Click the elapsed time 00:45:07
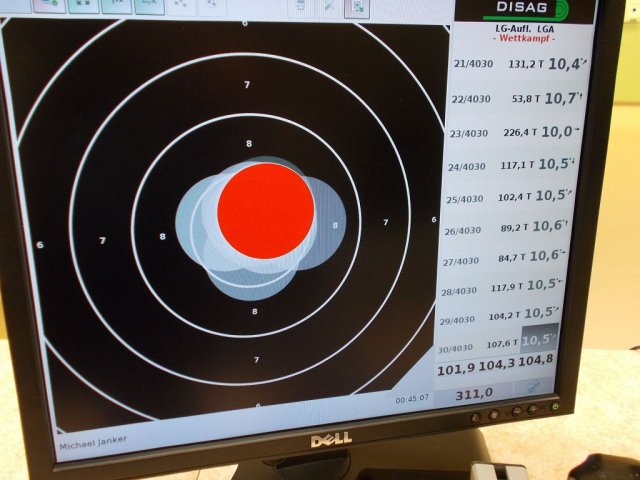 pyautogui.click(x=411, y=399)
